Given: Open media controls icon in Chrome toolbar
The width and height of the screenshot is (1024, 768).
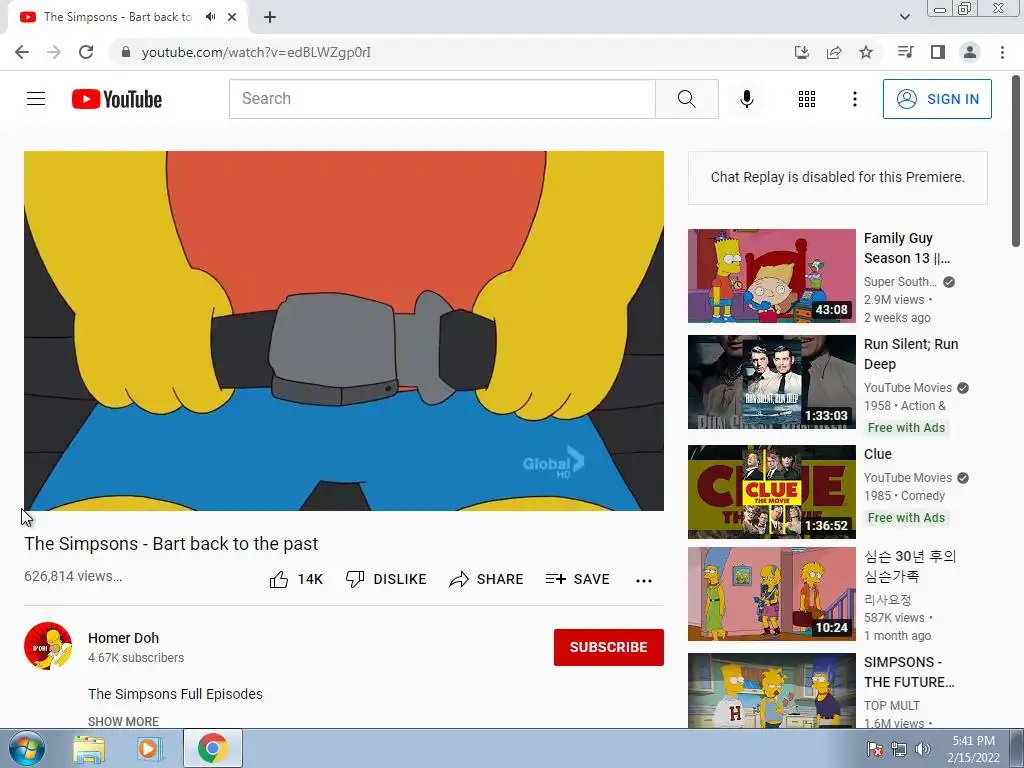Looking at the screenshot, I should pyautogui.click(x=905, y=52).
